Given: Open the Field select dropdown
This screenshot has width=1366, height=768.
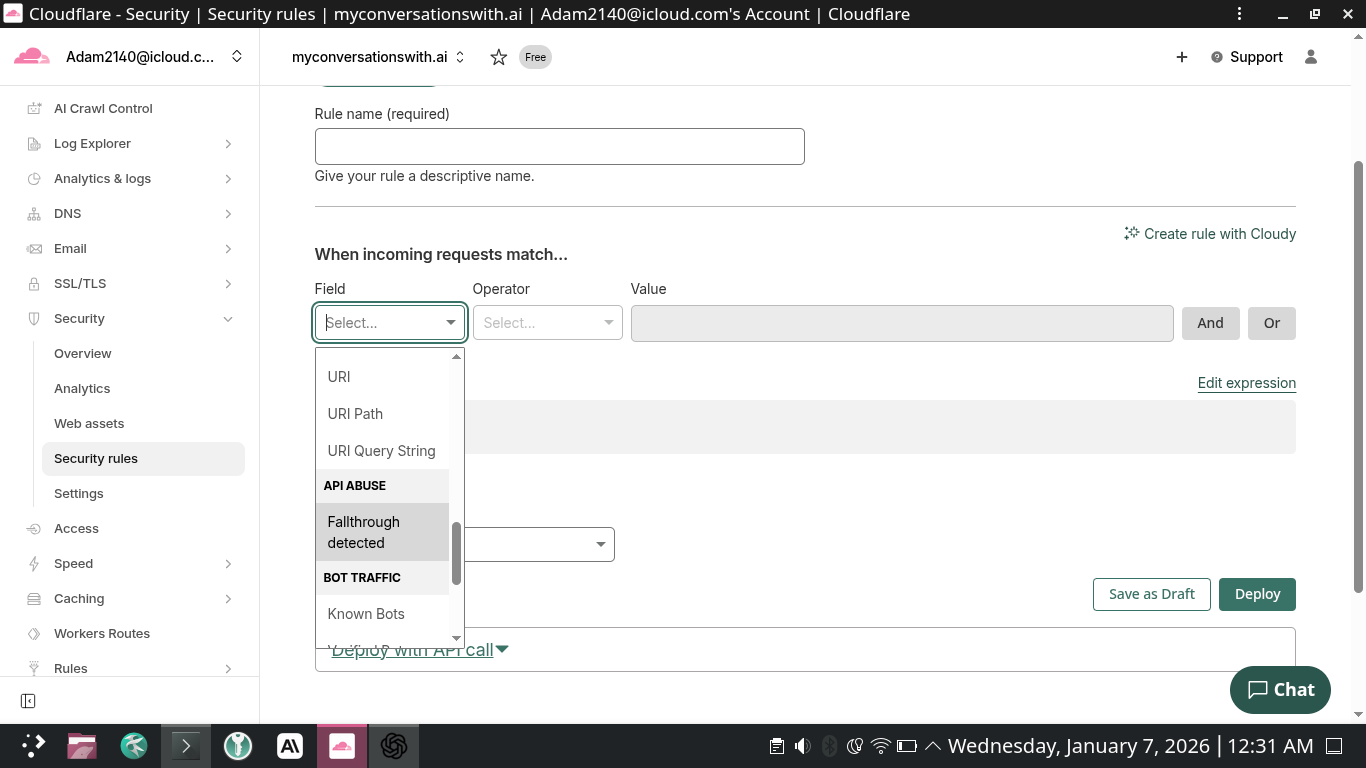Looking at the screenshot, I should click(389, 323).
